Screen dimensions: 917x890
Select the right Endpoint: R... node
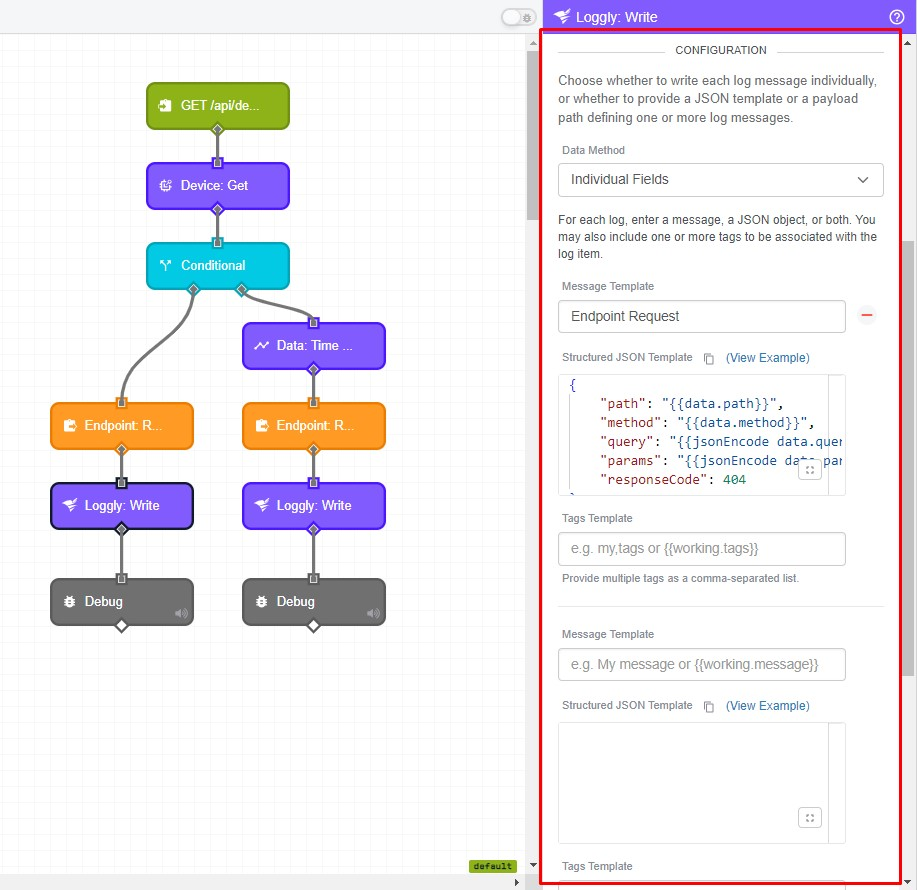click(x=314, y=426)
